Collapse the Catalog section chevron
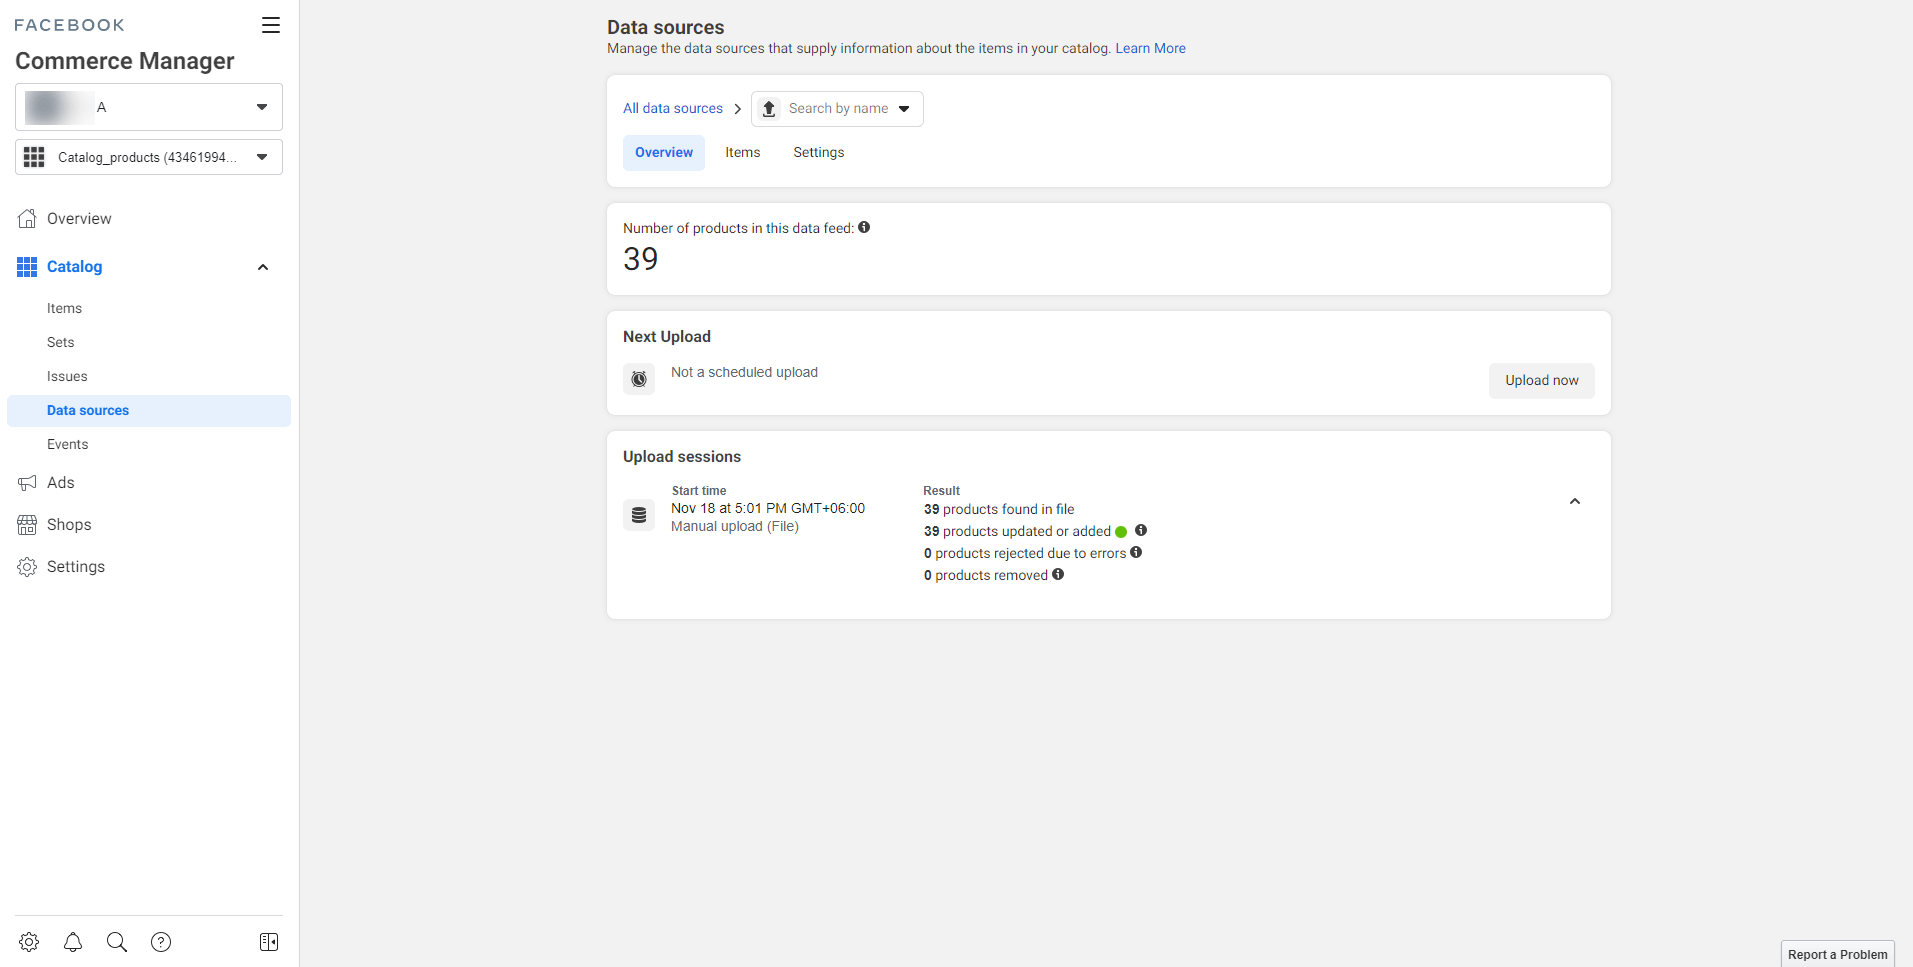This screenshot has height=967, width=1913. 263,267
